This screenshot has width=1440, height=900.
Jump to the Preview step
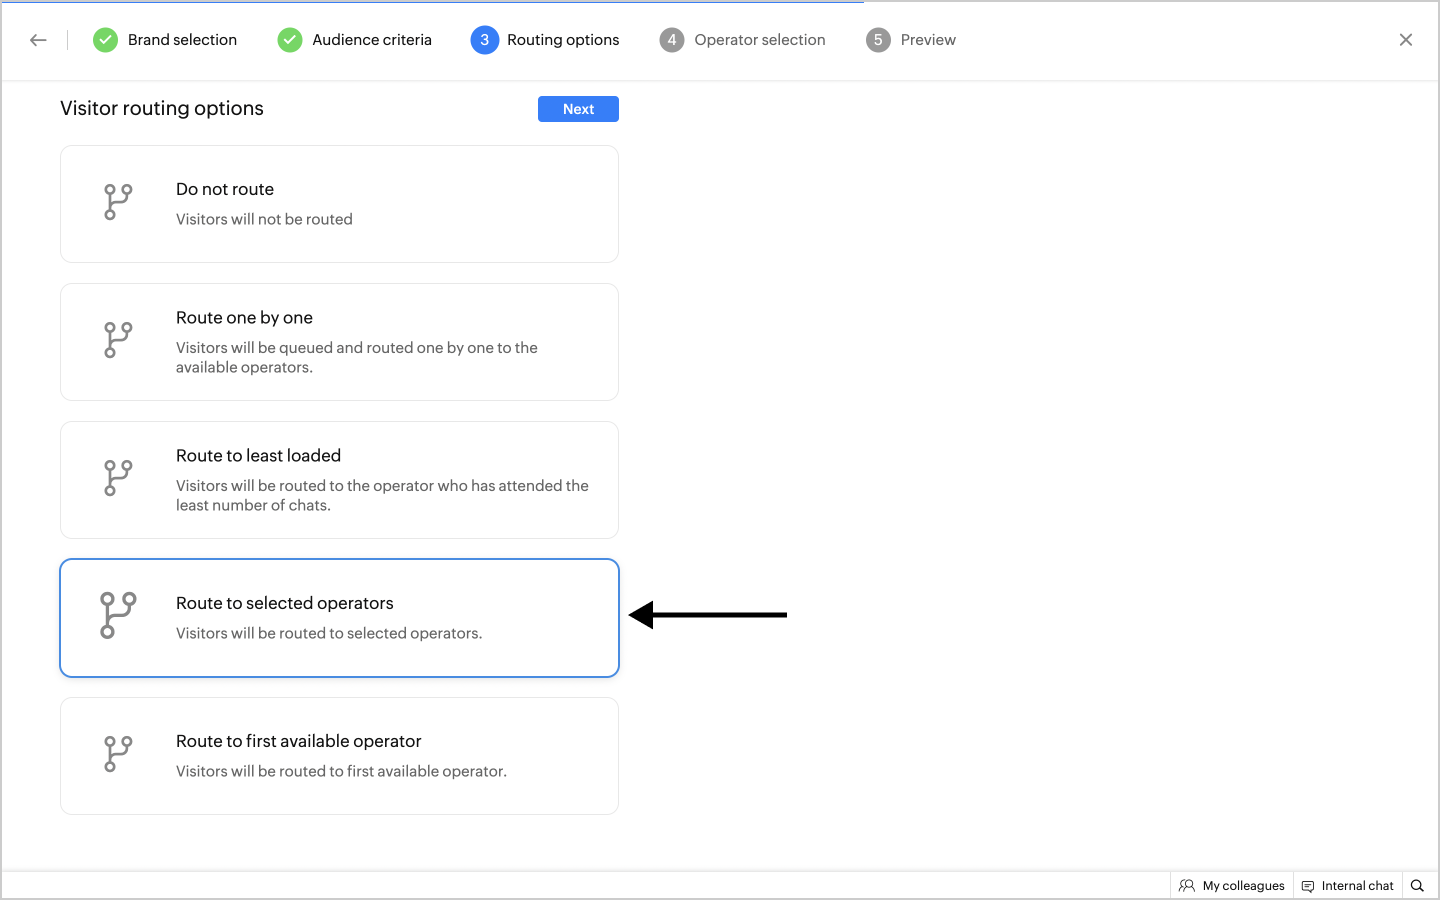tap(927, 40)
